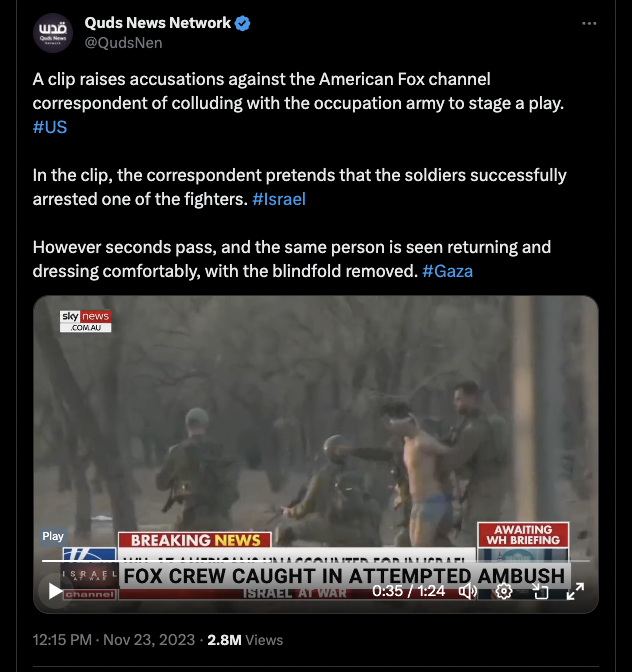Seek along the video progress bar
The height and width of the screenshot is (672, 632).
click(316, 561)
